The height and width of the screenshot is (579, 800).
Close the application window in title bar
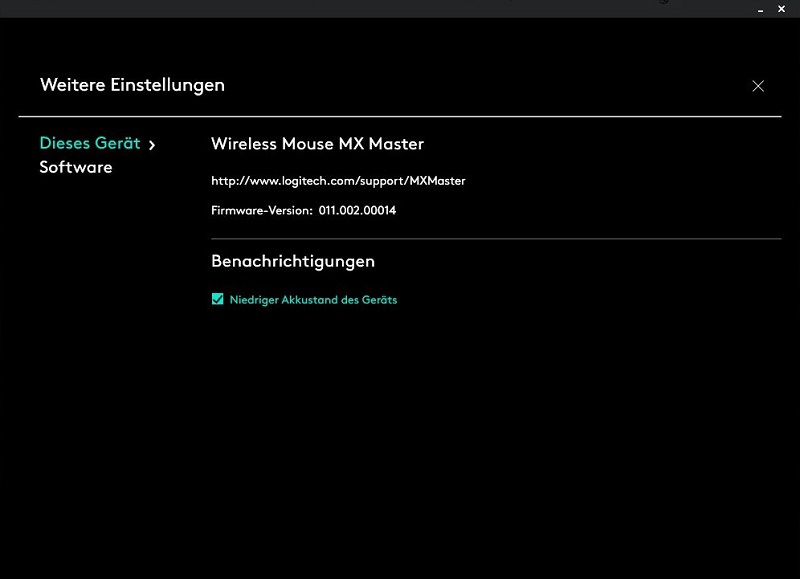(781, 9)
